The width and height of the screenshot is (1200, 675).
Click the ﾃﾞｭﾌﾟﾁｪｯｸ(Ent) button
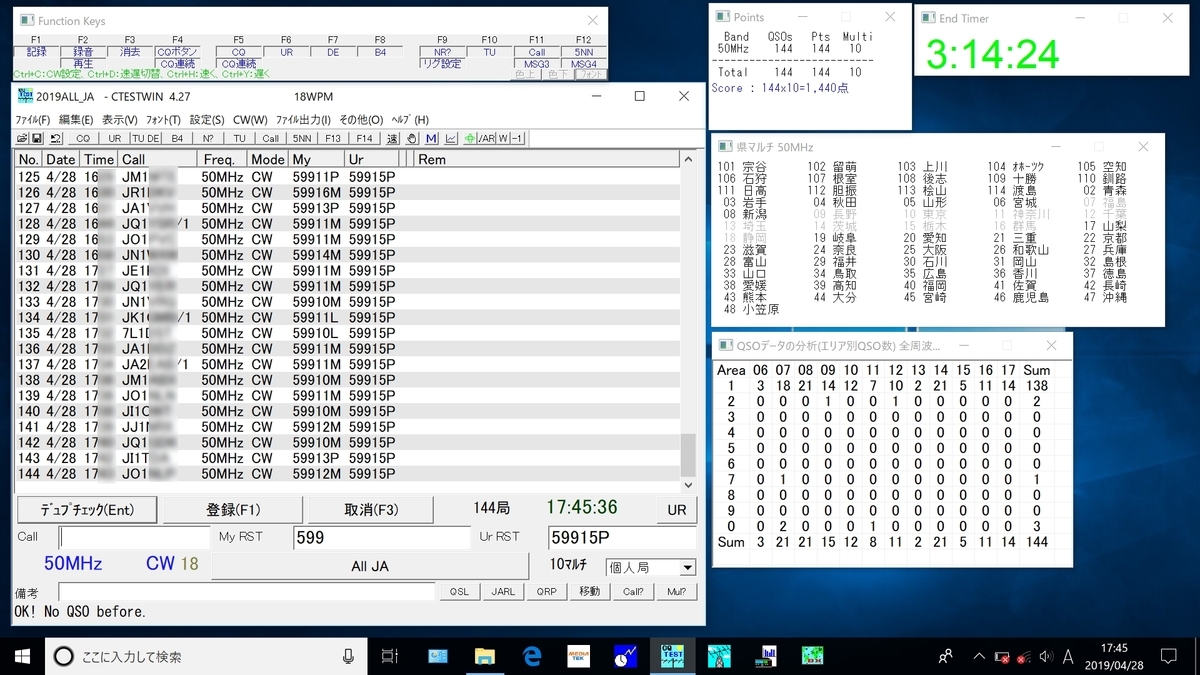coord(86,509)
